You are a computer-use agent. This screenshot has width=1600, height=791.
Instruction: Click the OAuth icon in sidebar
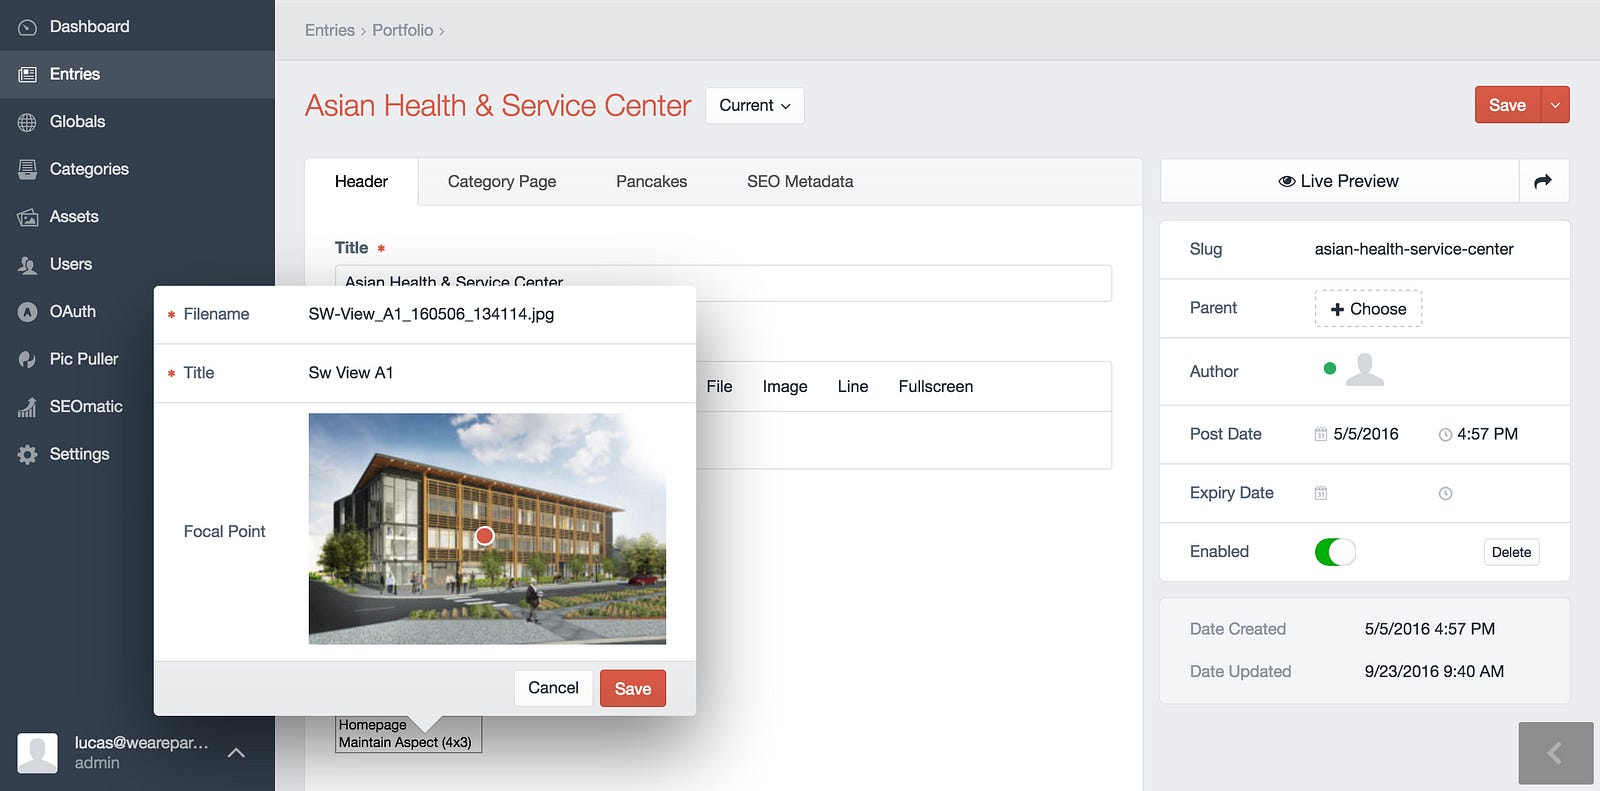(28, 312)
